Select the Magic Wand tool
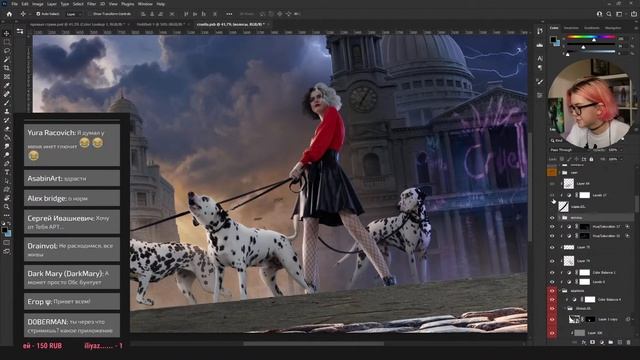Image resolution: width=640 pixels, height=360 pixels. pyautogui.click(x=7, y=59)
